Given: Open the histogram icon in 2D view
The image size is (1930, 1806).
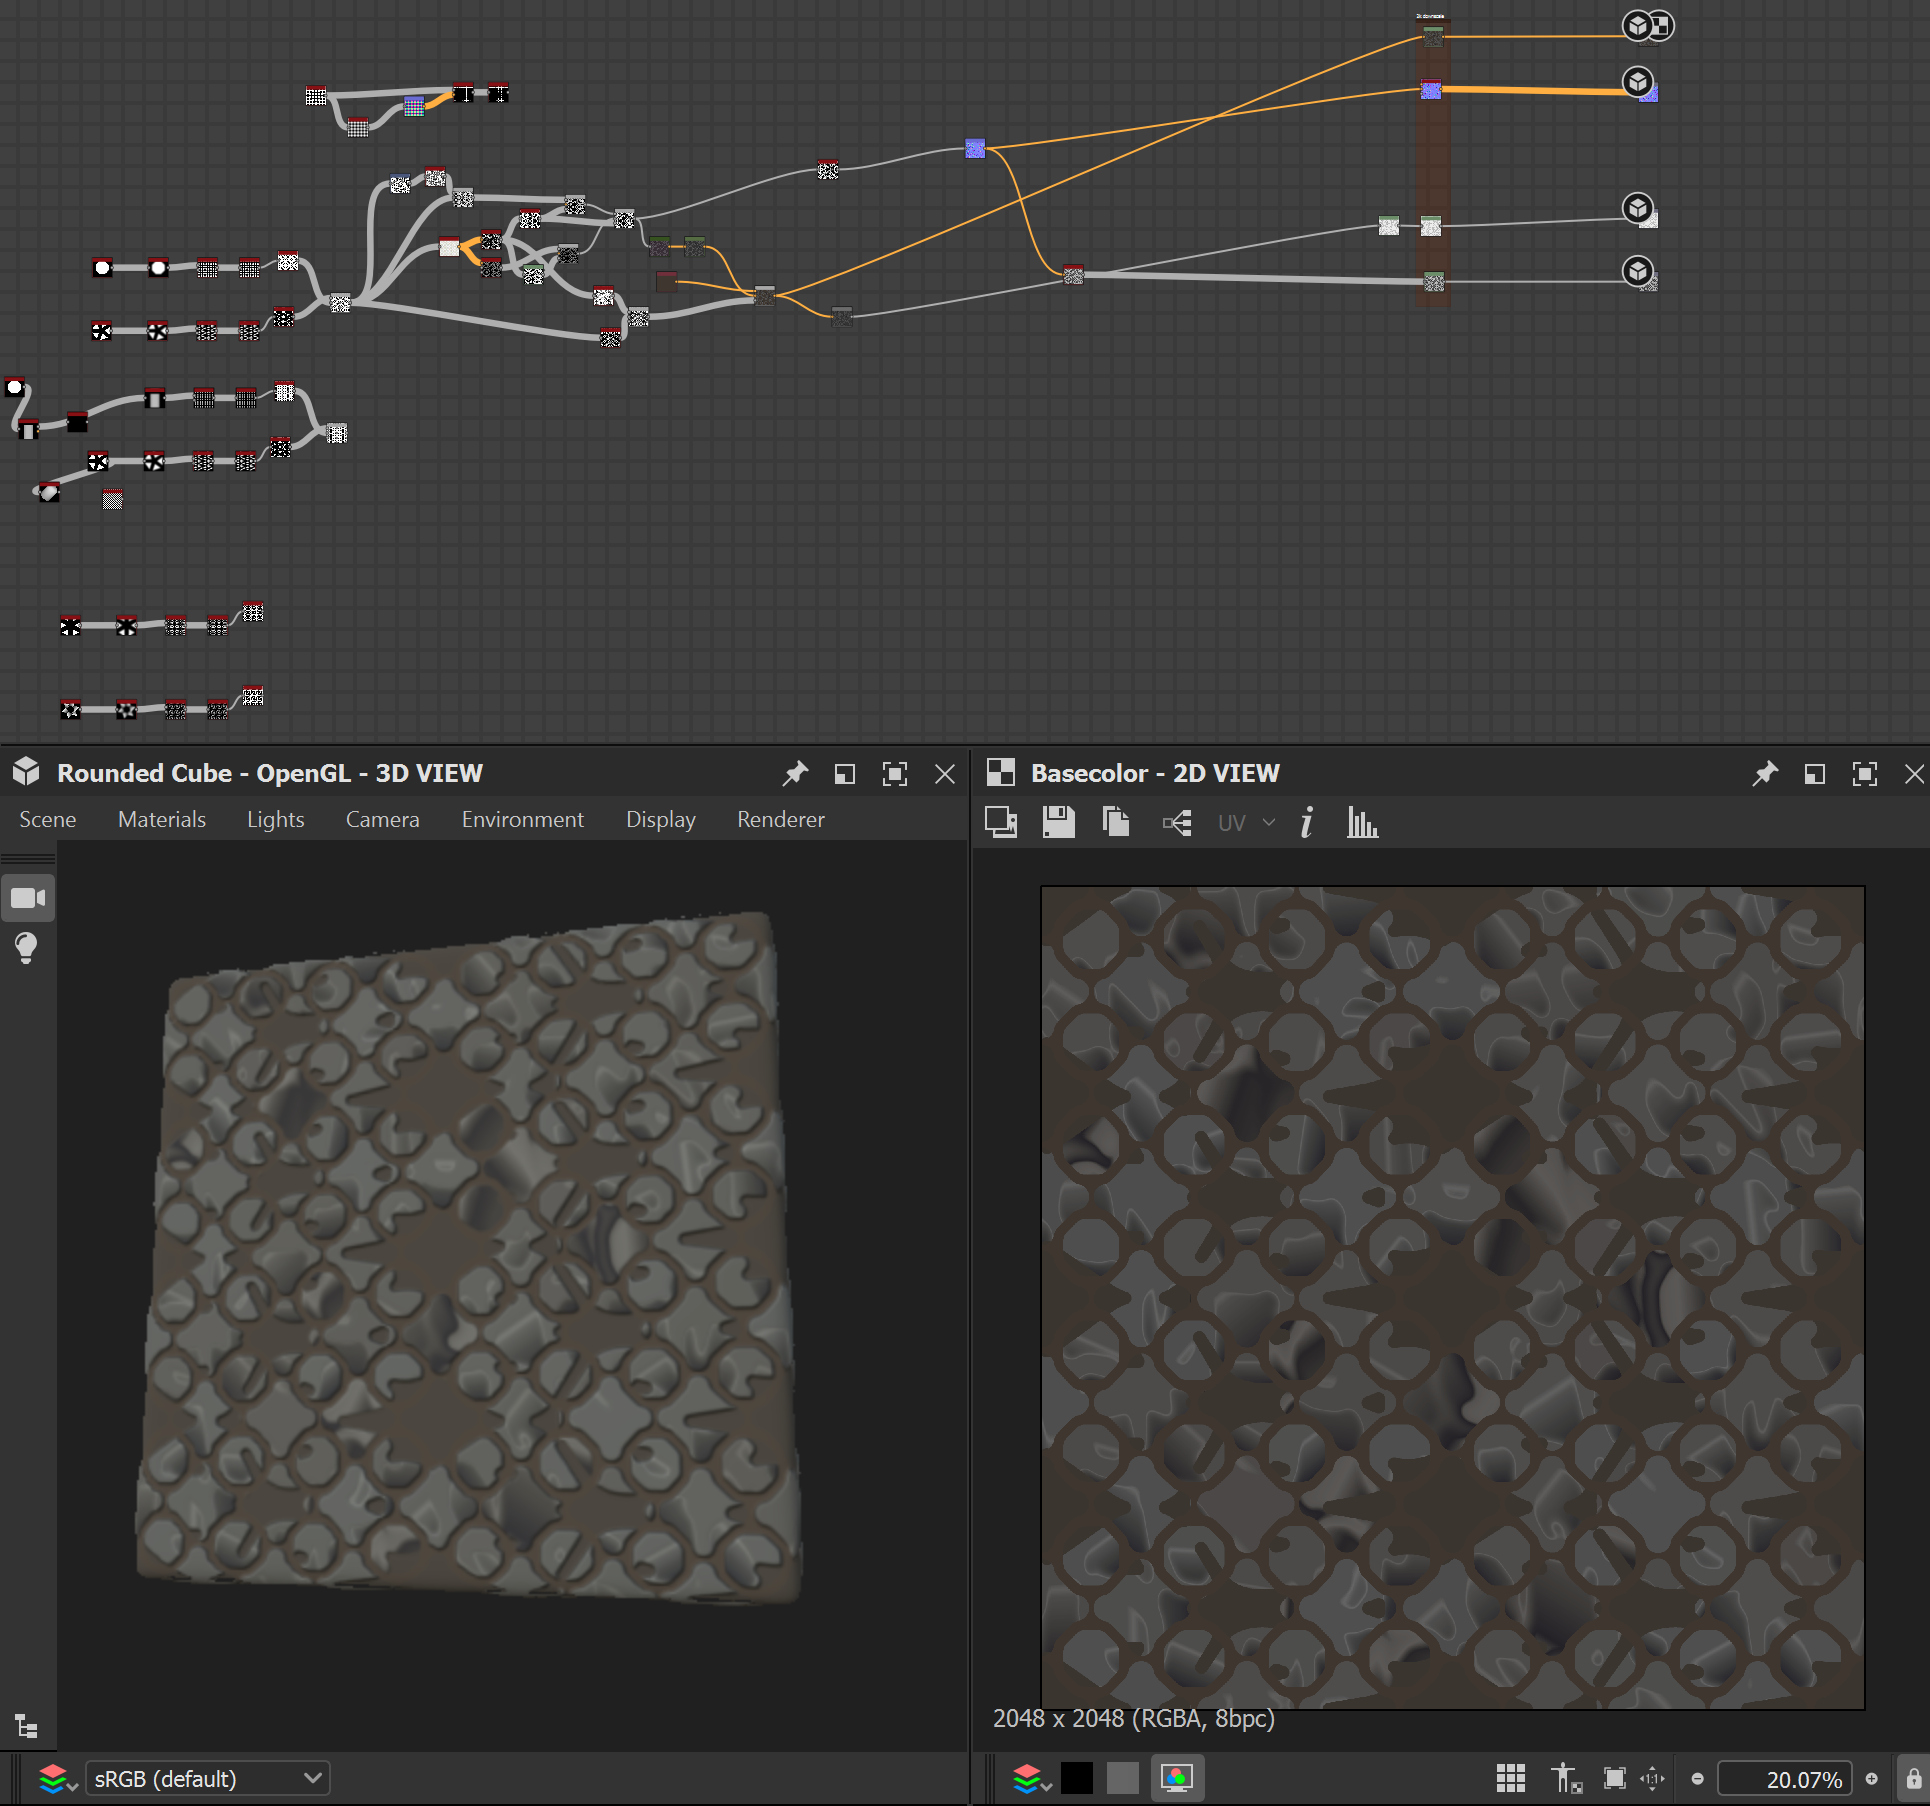Looking at the screenshot, I should pyautogui.click(x=1362, y=822).
